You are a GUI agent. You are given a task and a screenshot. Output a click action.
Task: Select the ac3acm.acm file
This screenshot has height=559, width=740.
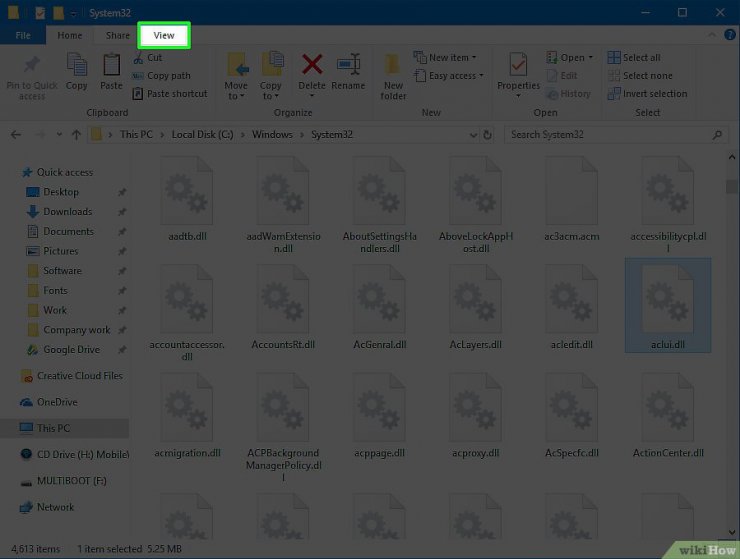click(572, 199)
